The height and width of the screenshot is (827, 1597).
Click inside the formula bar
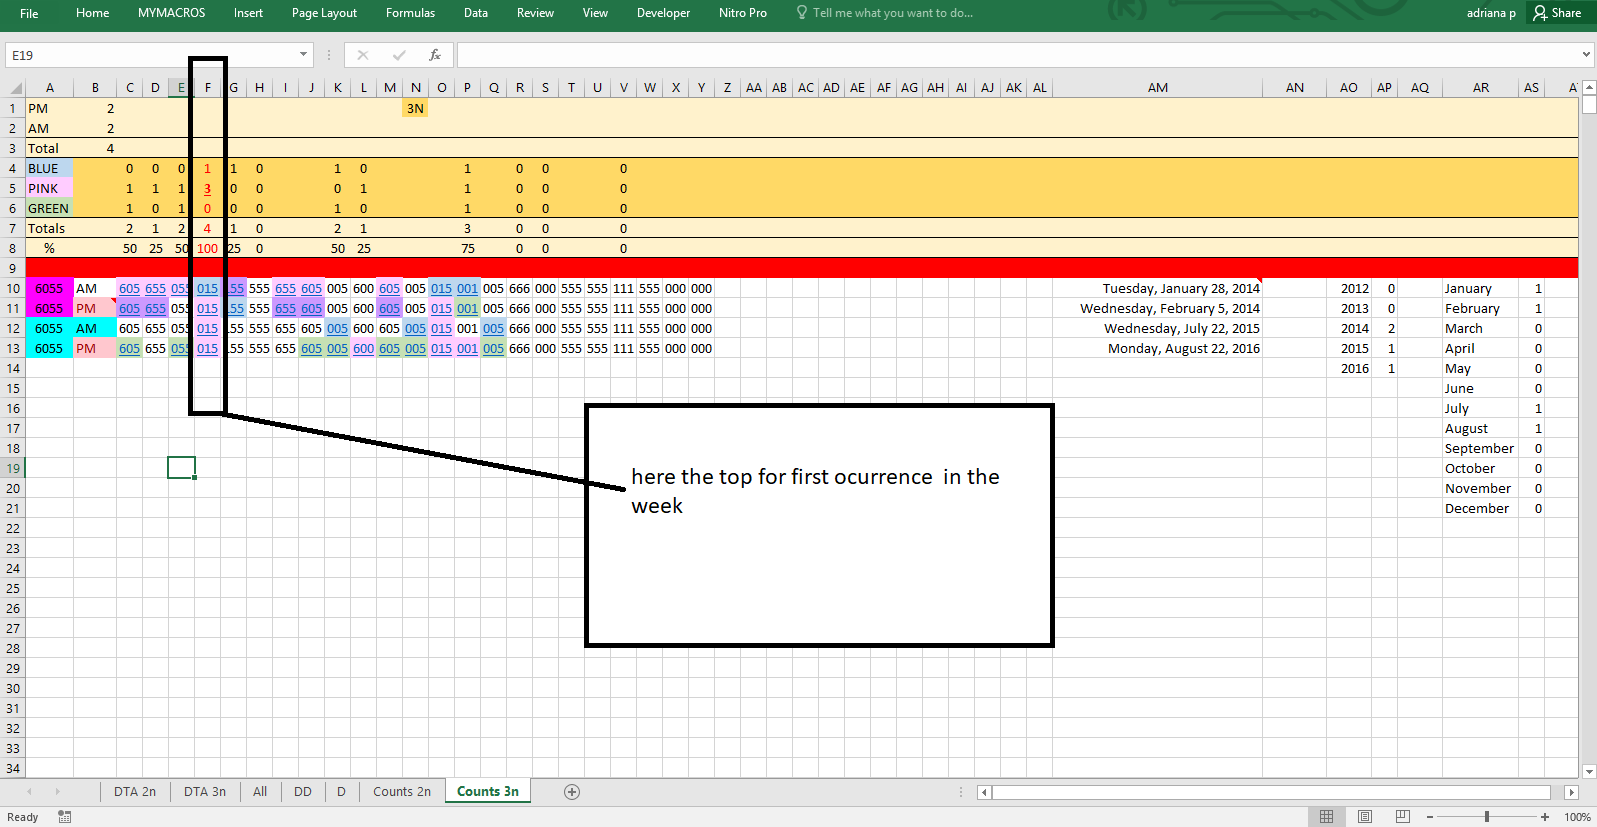[x=1017, y=55]
